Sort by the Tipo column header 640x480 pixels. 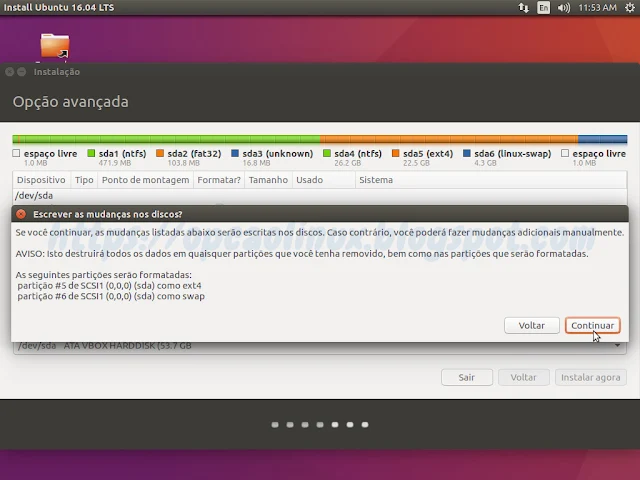point(84,180)
